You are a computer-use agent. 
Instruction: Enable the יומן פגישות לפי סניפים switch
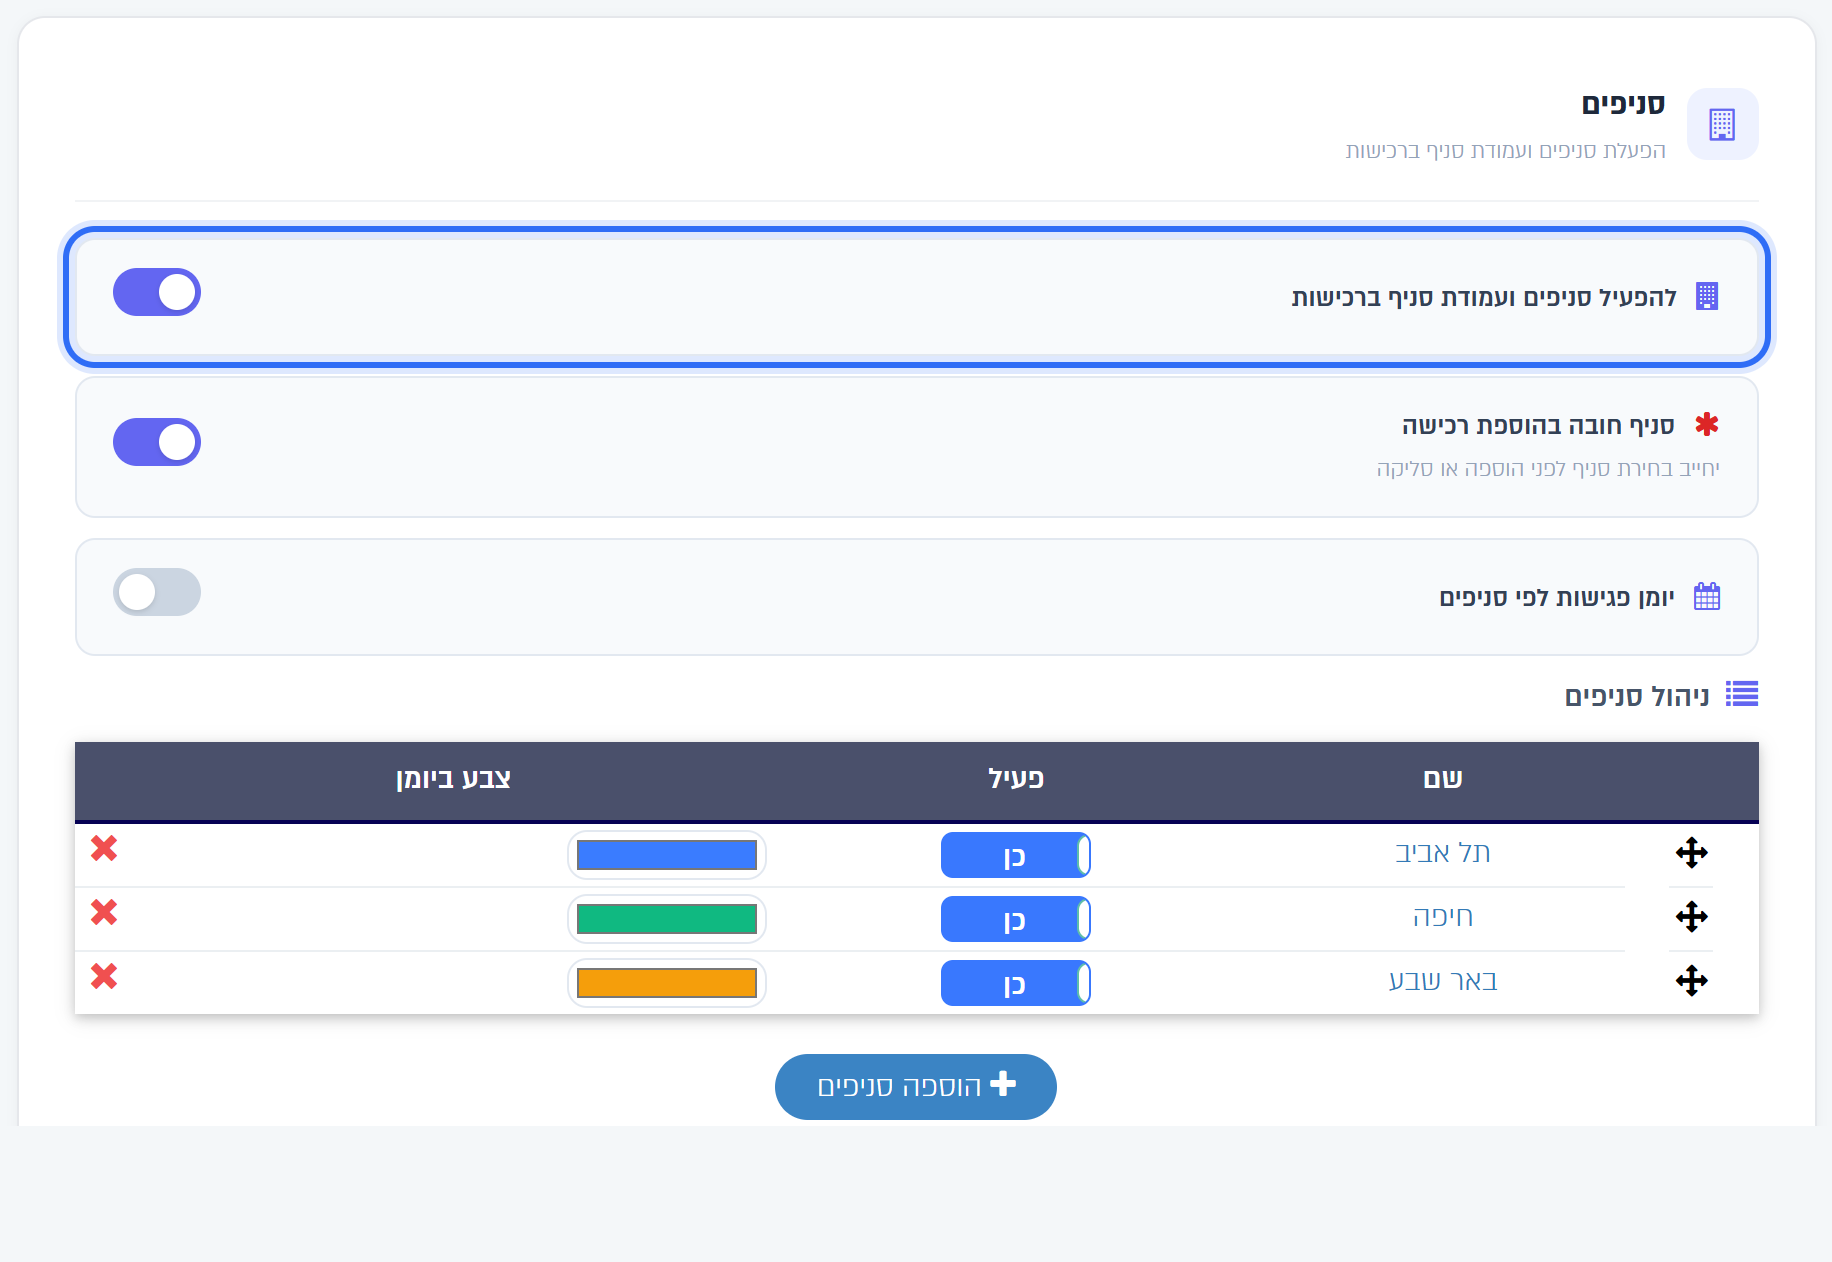157,592
